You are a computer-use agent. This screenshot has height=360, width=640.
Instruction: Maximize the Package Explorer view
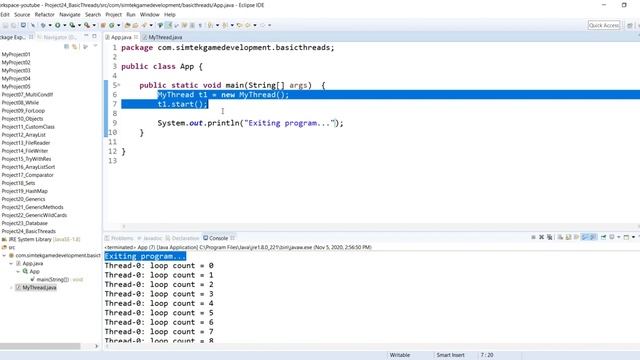94,36
